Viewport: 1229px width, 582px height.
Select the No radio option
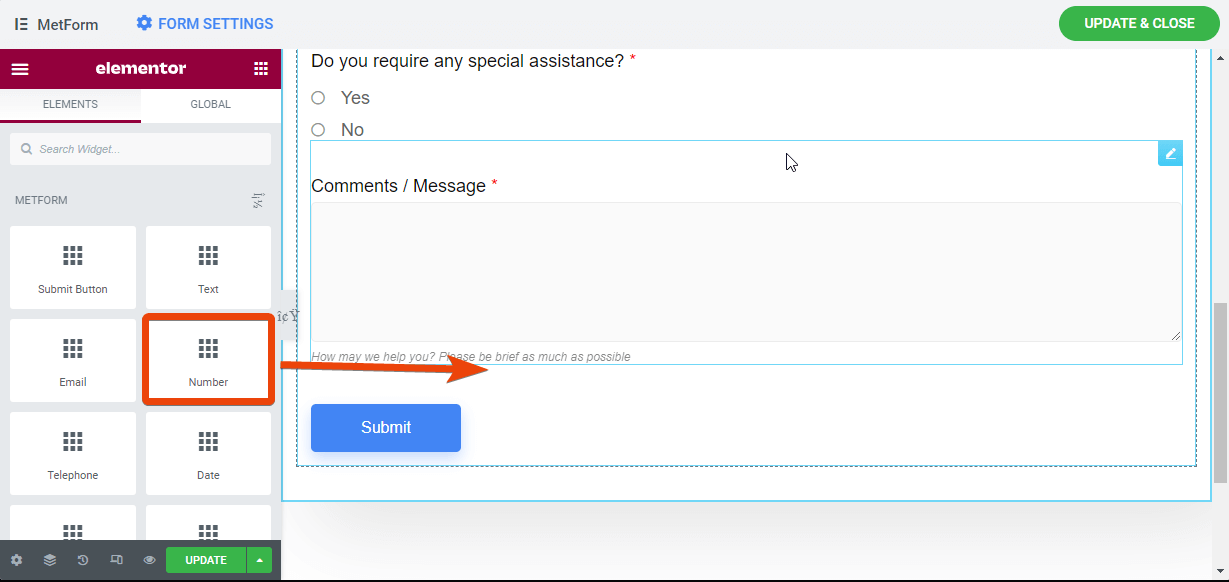click(x=318, y=130)
